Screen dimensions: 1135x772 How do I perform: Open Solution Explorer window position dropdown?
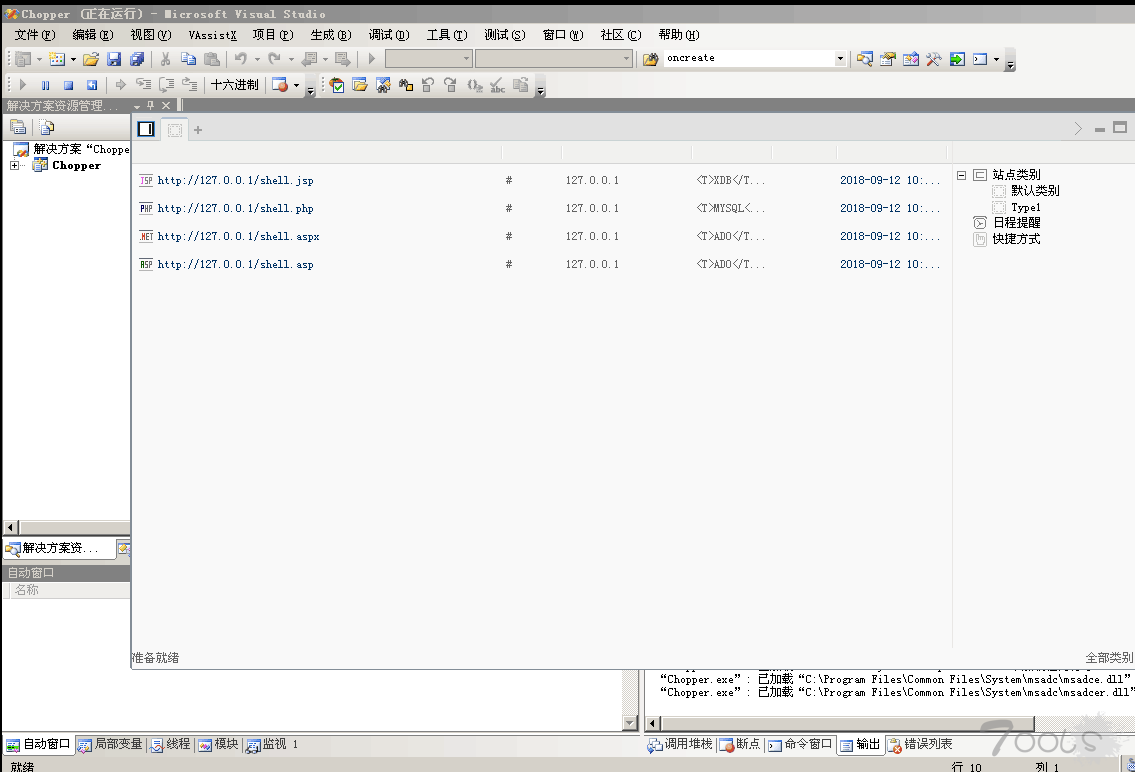pyautogui.click(x=137, y=106)
